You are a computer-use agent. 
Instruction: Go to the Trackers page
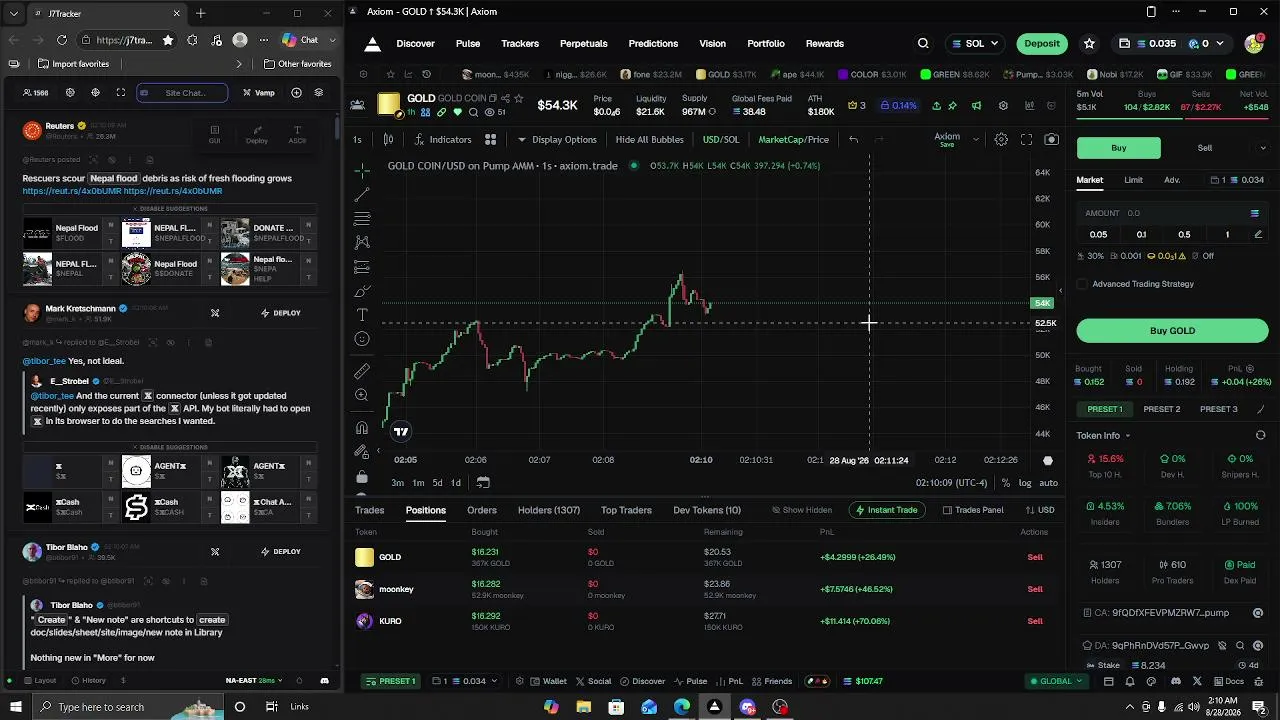tap(520, 44)
